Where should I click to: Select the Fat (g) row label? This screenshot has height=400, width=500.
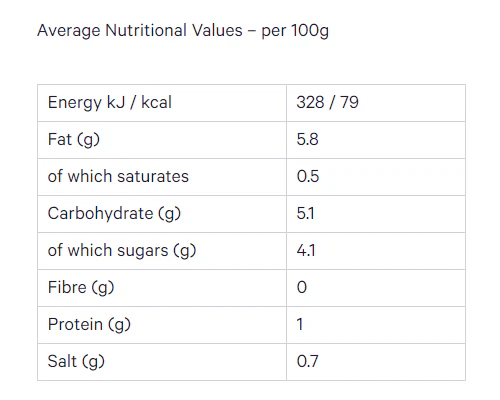pos(74,140)
